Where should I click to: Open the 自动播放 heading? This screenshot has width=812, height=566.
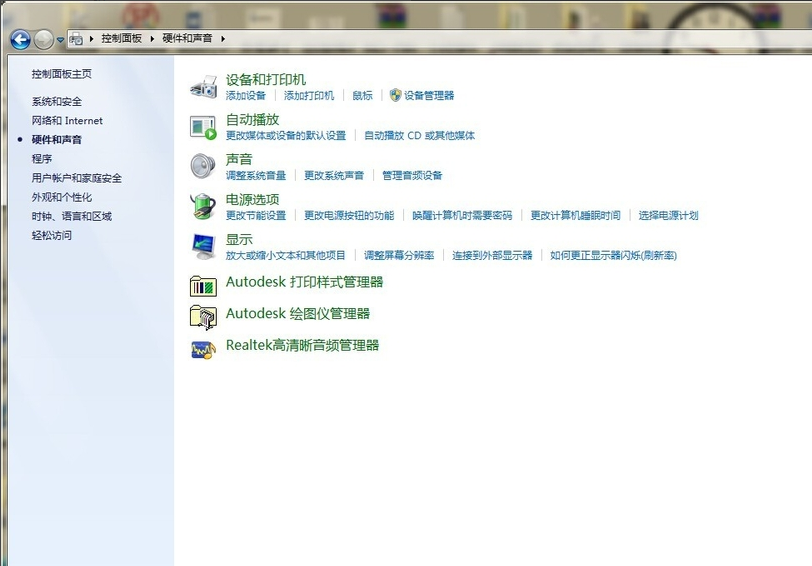(x=252, y=120)
